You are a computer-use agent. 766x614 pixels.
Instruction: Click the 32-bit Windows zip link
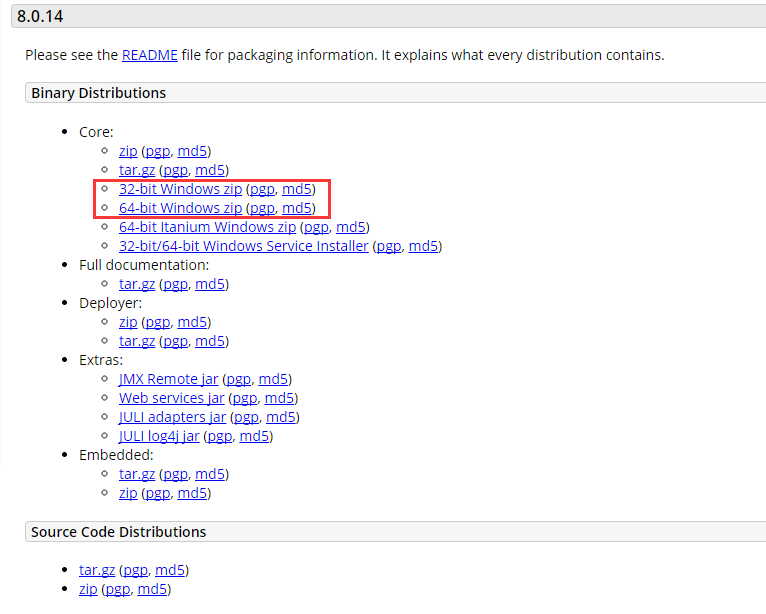click(x=180, y=189)
